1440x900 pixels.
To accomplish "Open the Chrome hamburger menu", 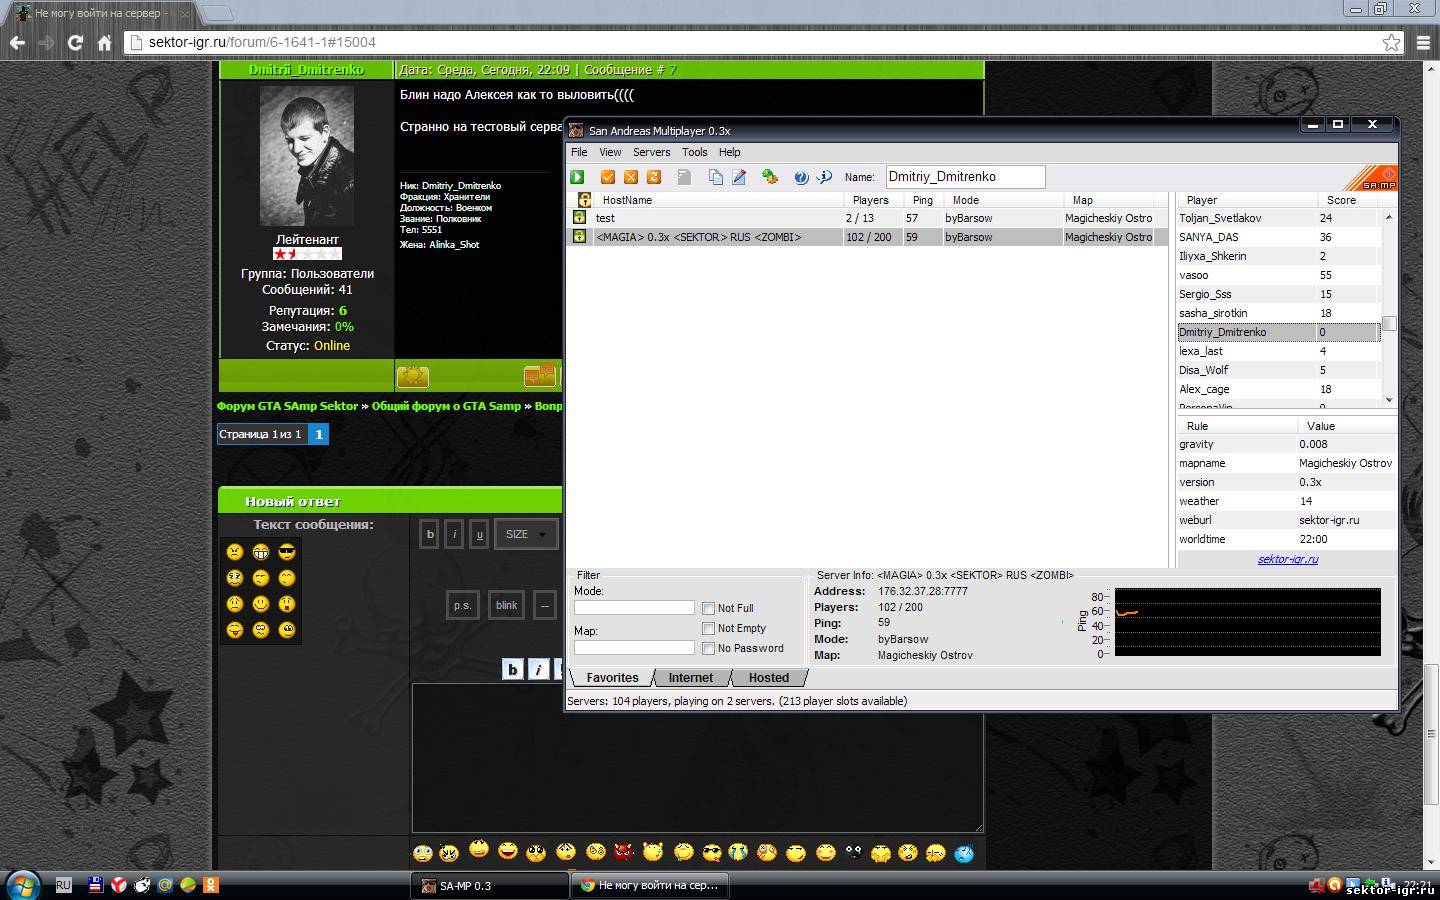I will 1424,42.
